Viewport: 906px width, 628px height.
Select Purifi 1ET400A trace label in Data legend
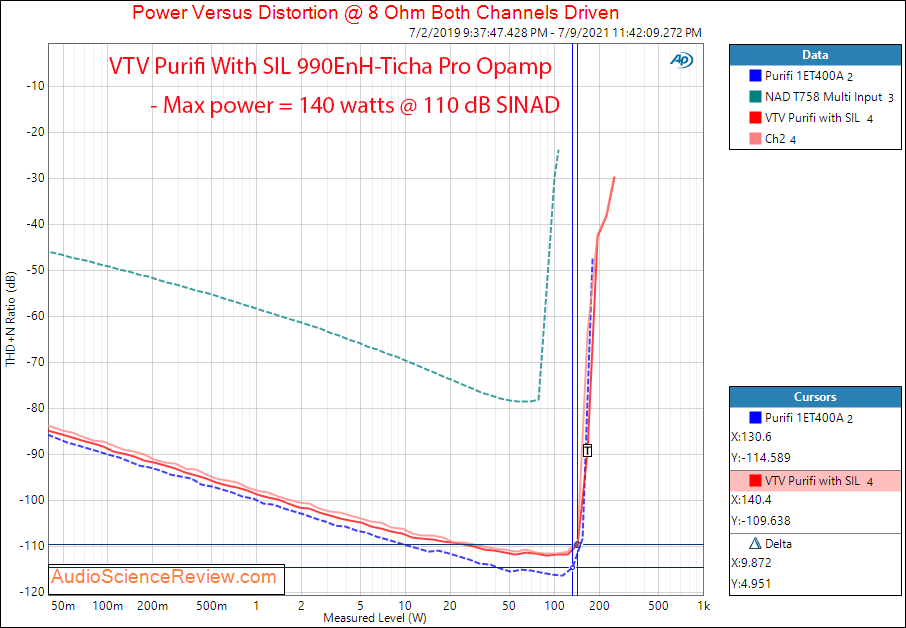point(809,76)
